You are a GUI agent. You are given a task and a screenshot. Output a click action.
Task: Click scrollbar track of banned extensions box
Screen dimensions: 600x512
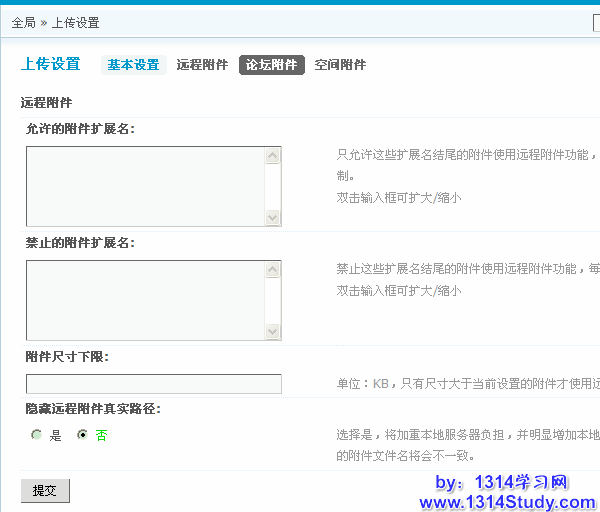point(273,300)
